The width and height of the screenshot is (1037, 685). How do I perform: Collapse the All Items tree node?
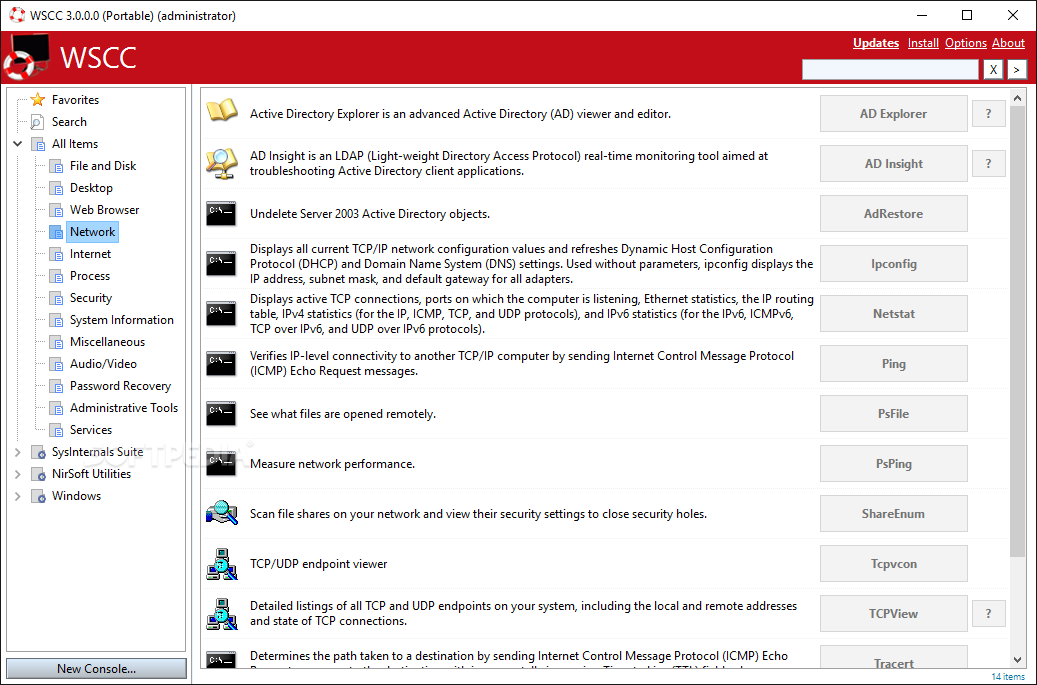[x=18, y=143]
